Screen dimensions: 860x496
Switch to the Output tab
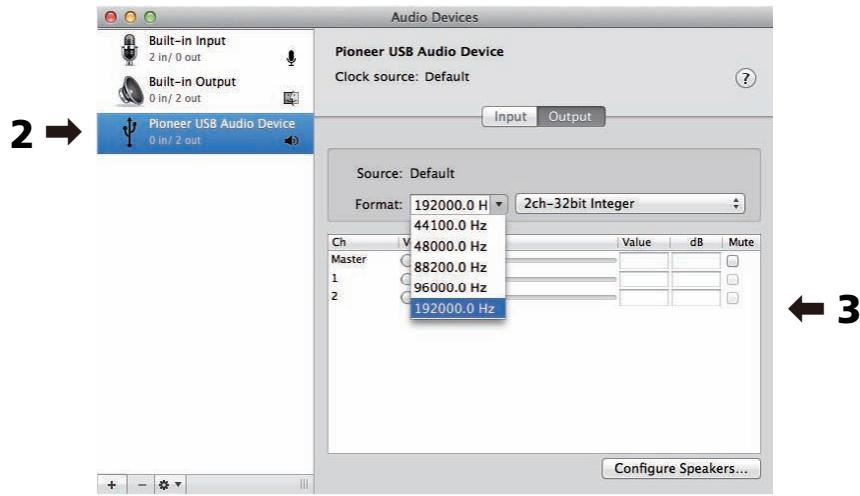[x=570, y=116]
